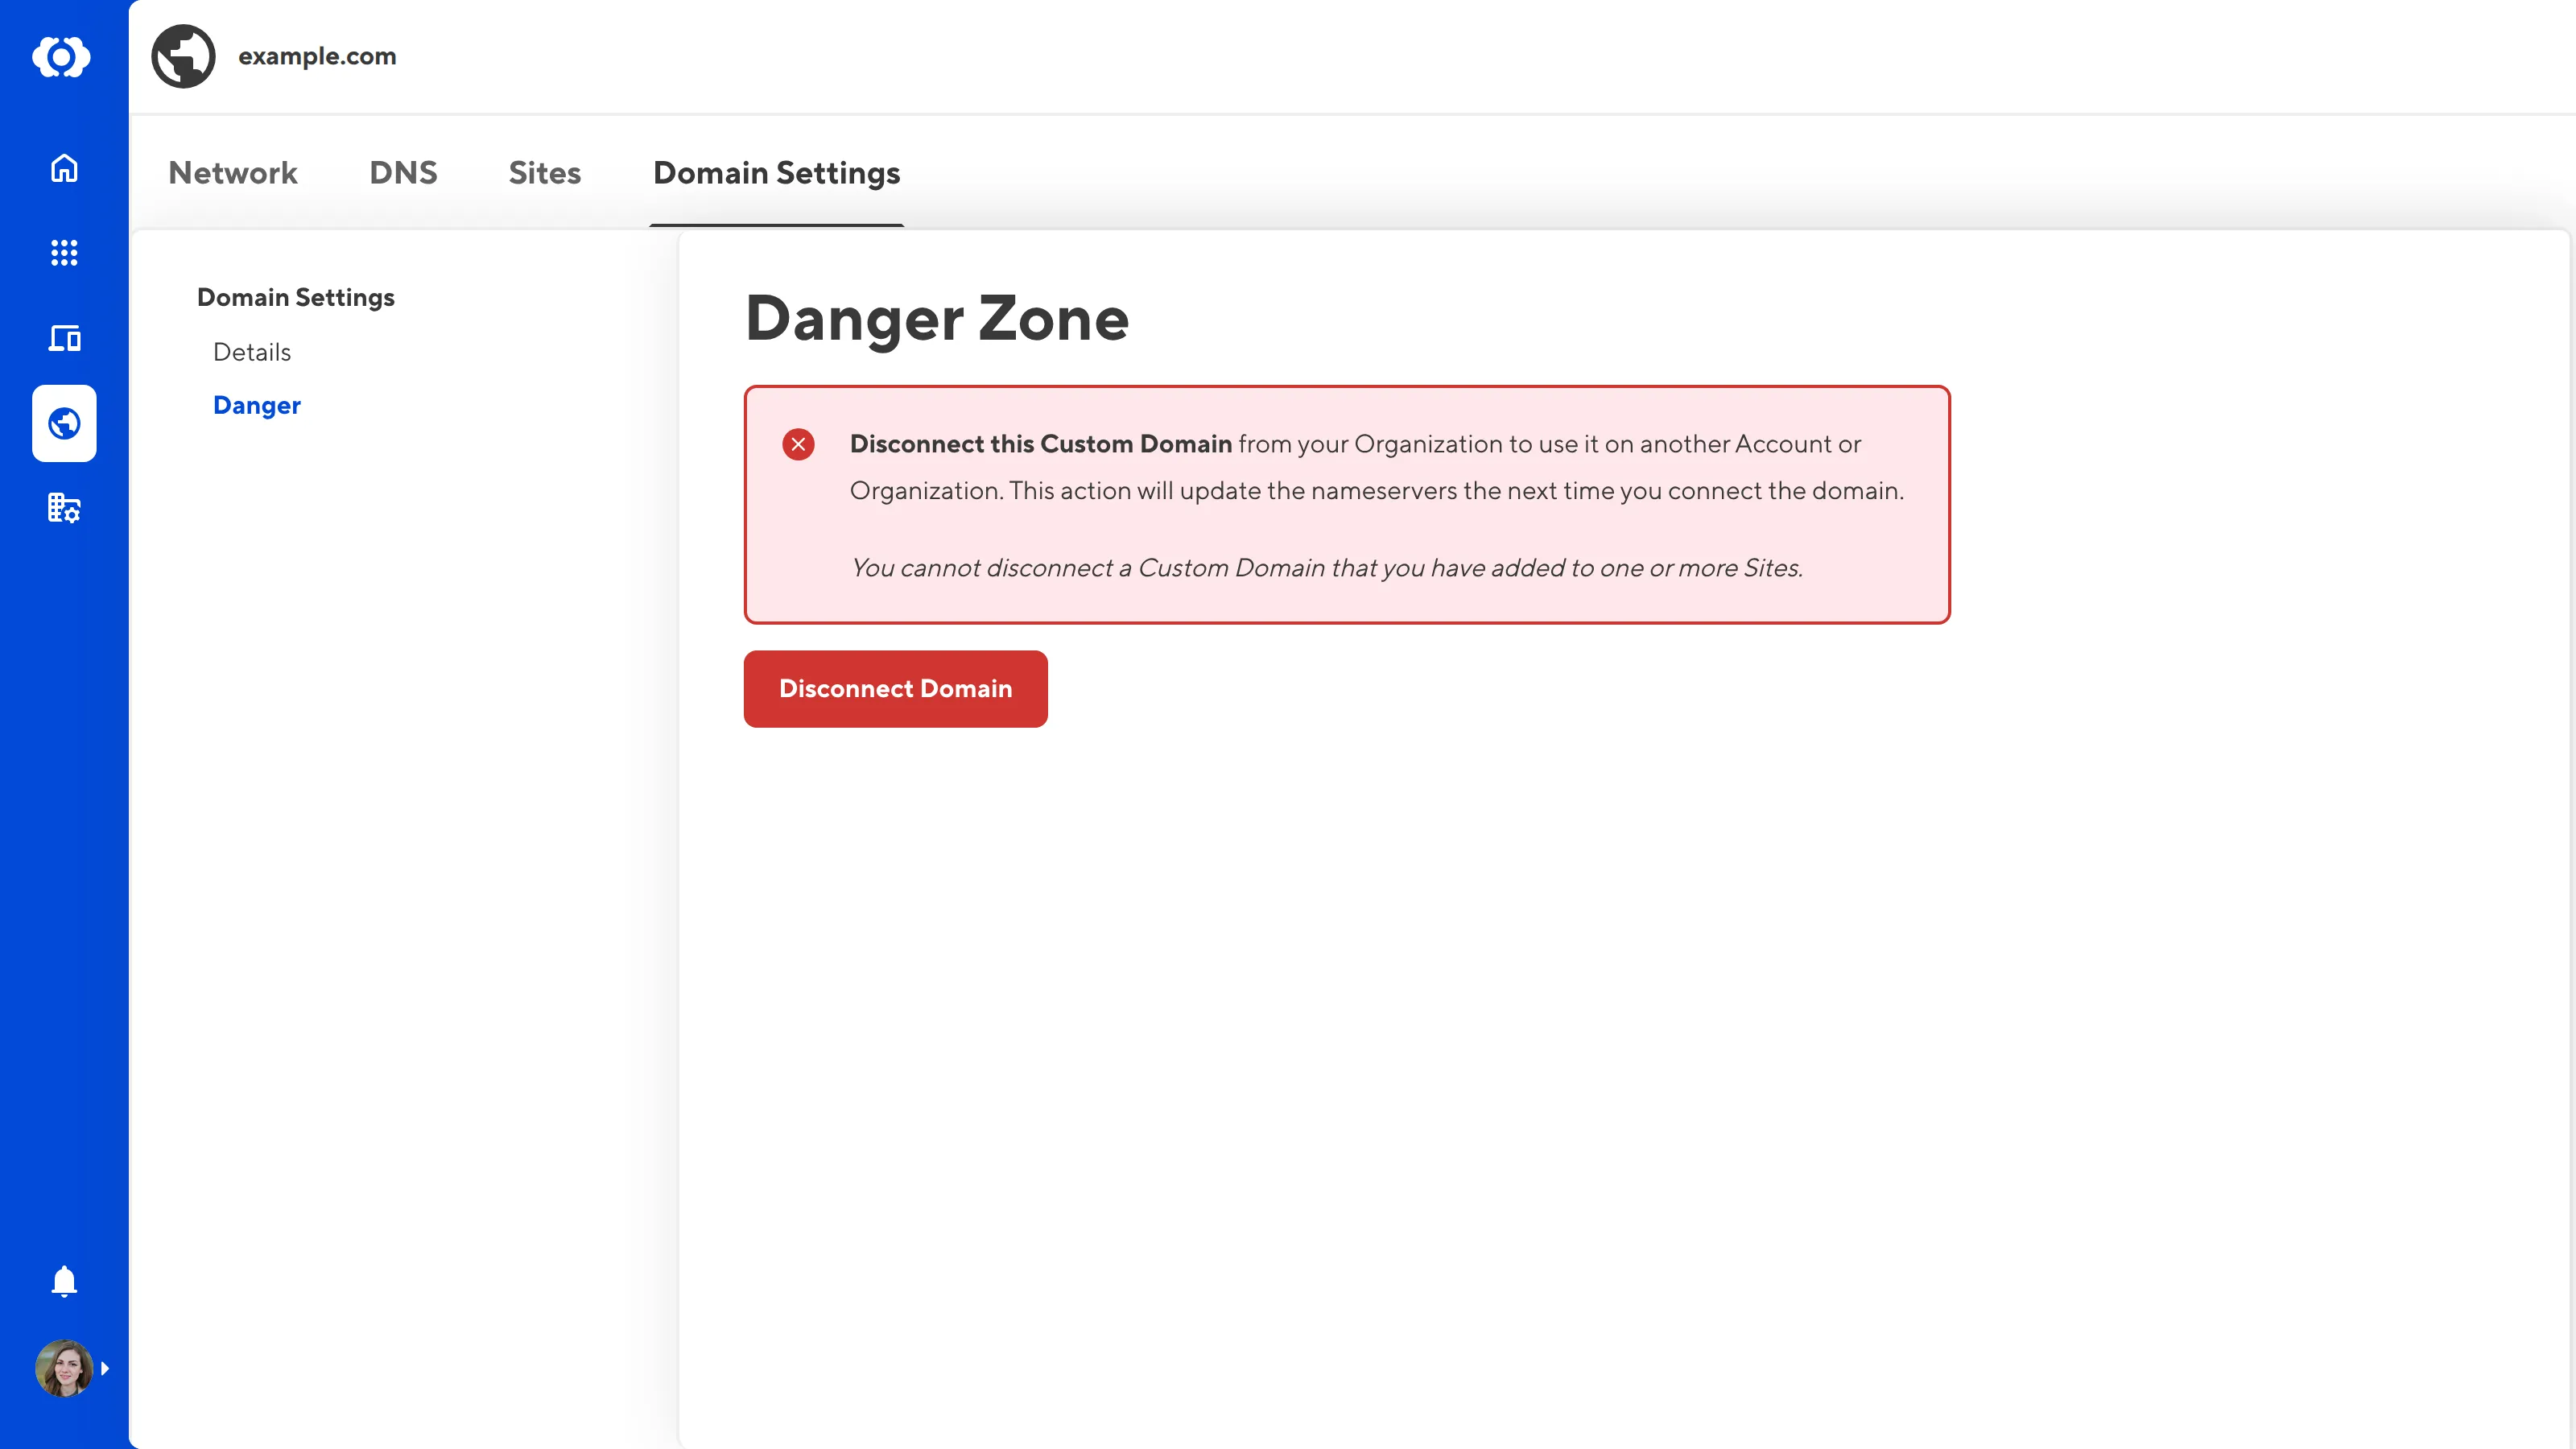Expand the user account menu arrow

tap(106, 1368)
